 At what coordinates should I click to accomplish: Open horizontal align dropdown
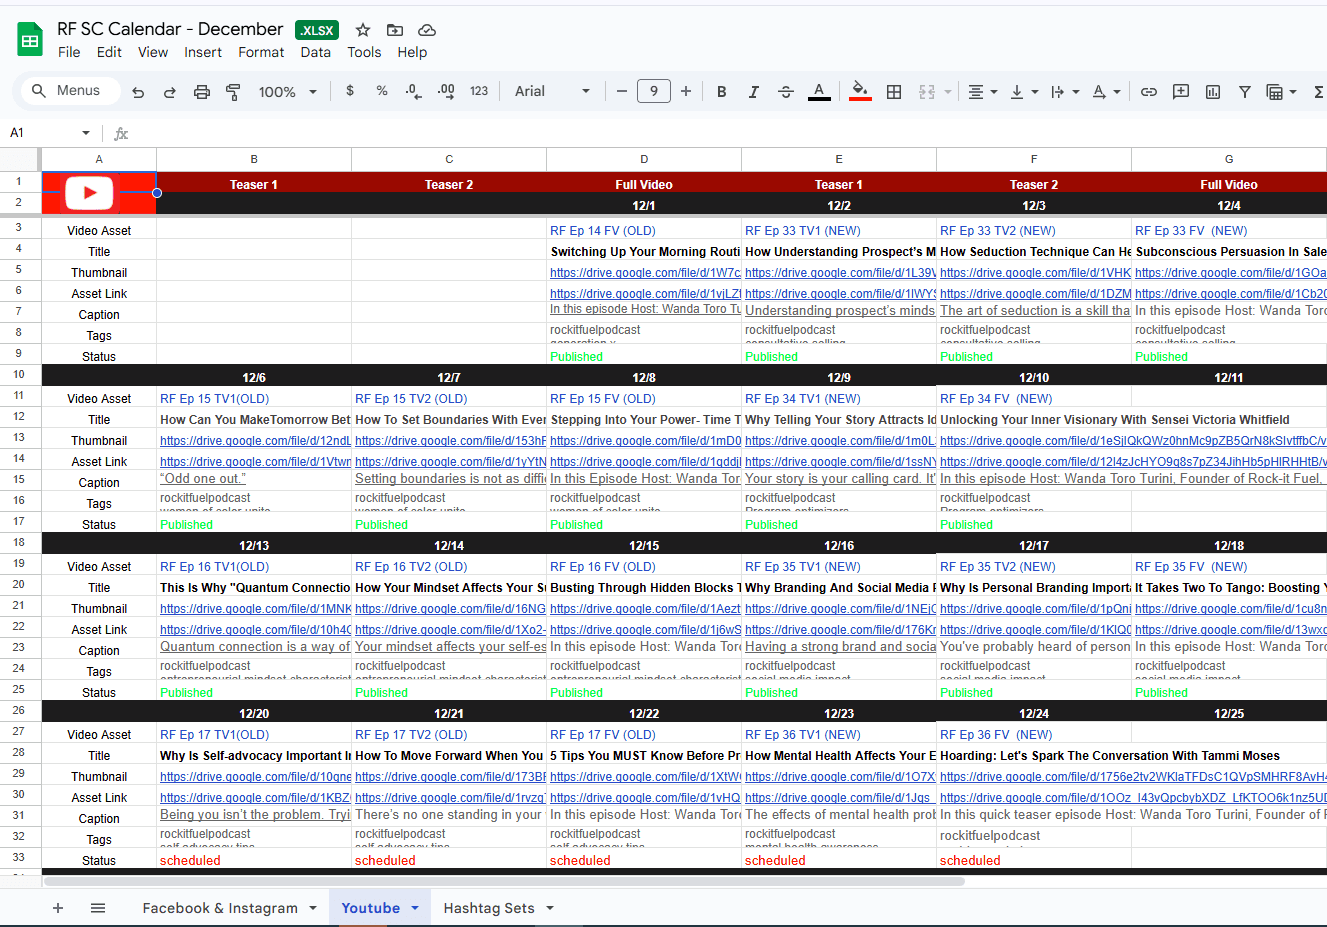point(983,91)
